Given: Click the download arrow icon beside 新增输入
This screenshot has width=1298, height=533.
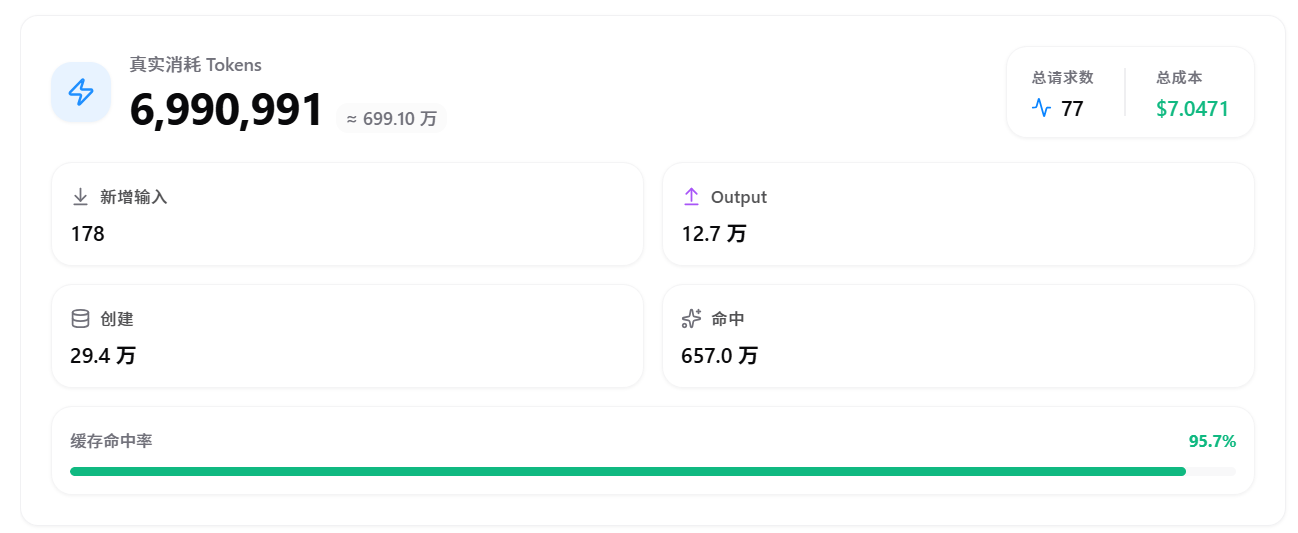Looking at the screenshot, I should pyautogui.click(x=81, y=197).
